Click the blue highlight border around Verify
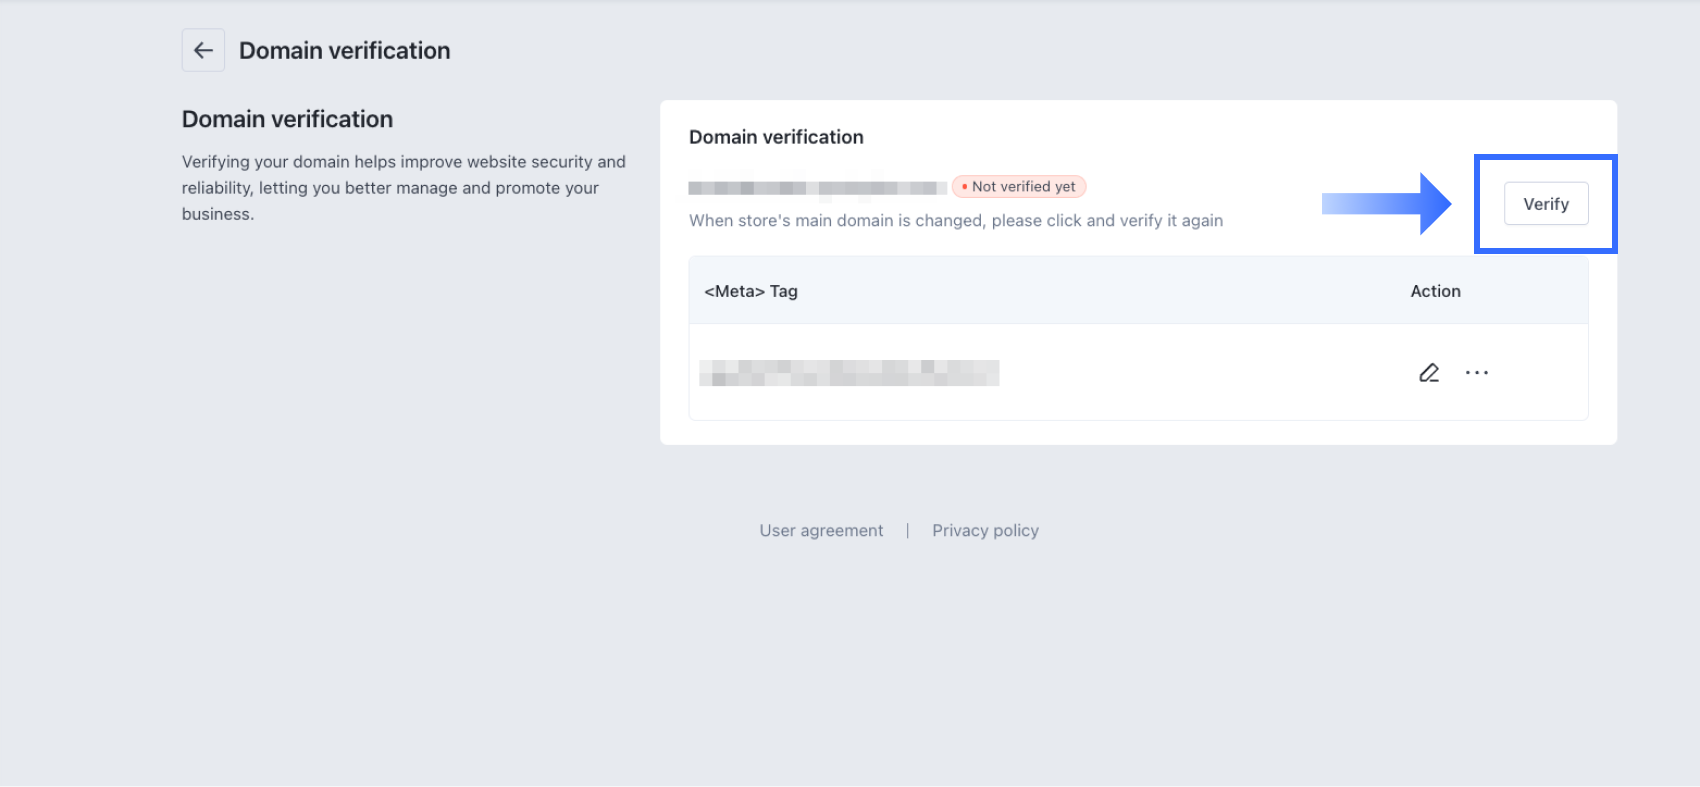This screenshot has width=1700, height=787. click(x=1545, y=158)
